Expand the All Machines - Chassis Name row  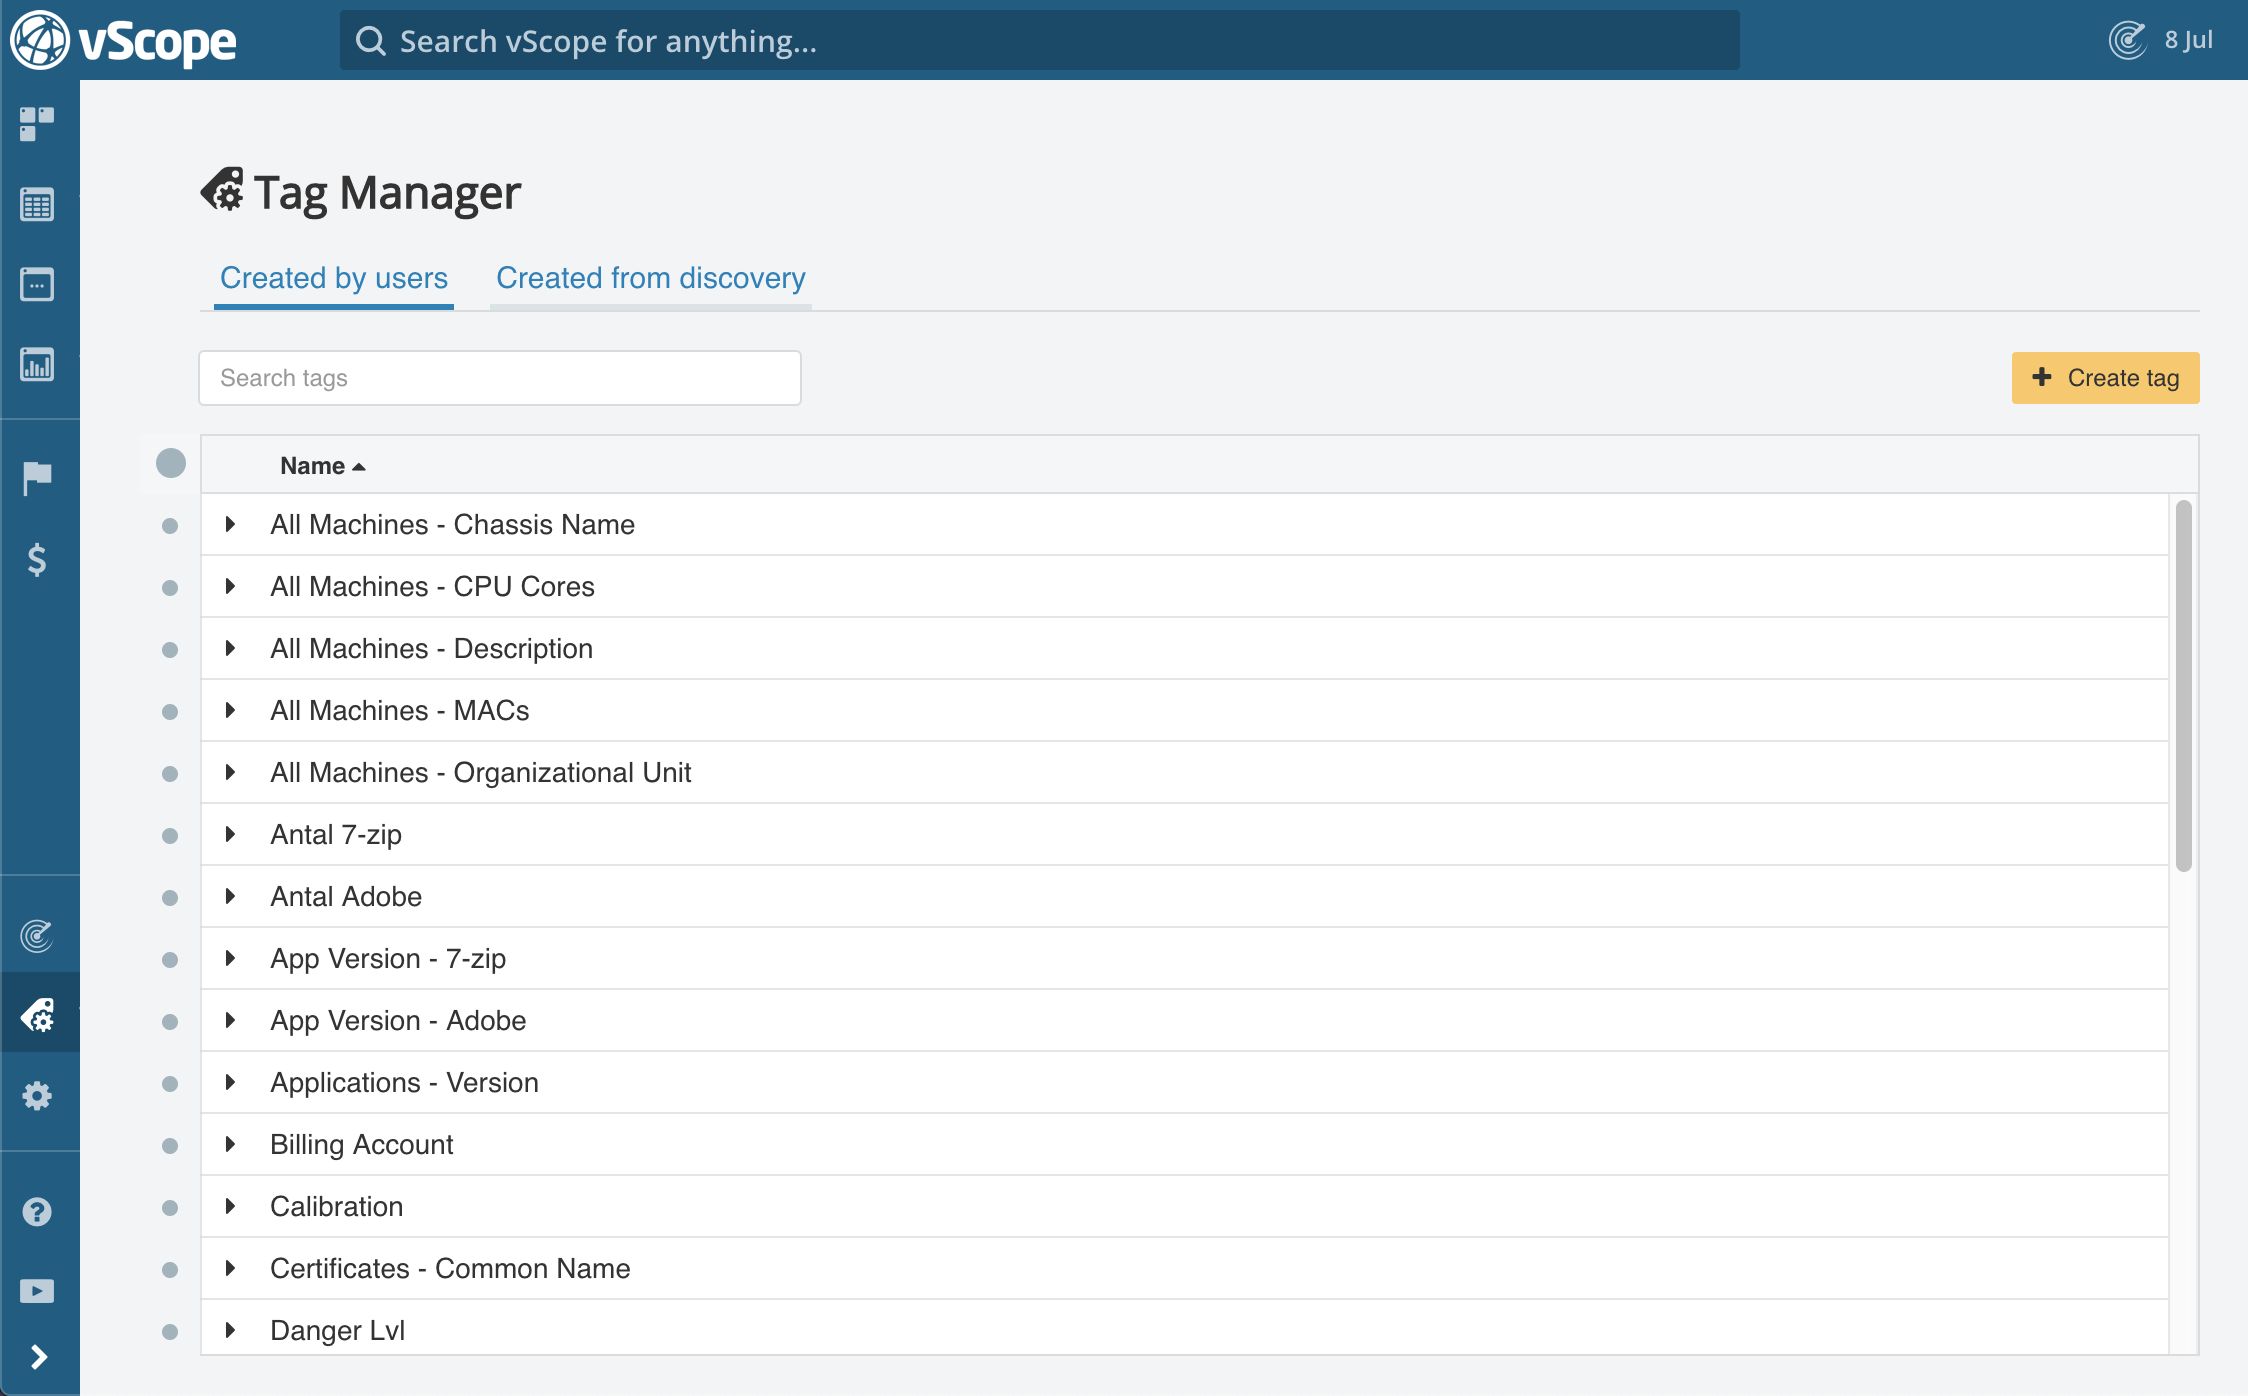[x=230, y=524]
